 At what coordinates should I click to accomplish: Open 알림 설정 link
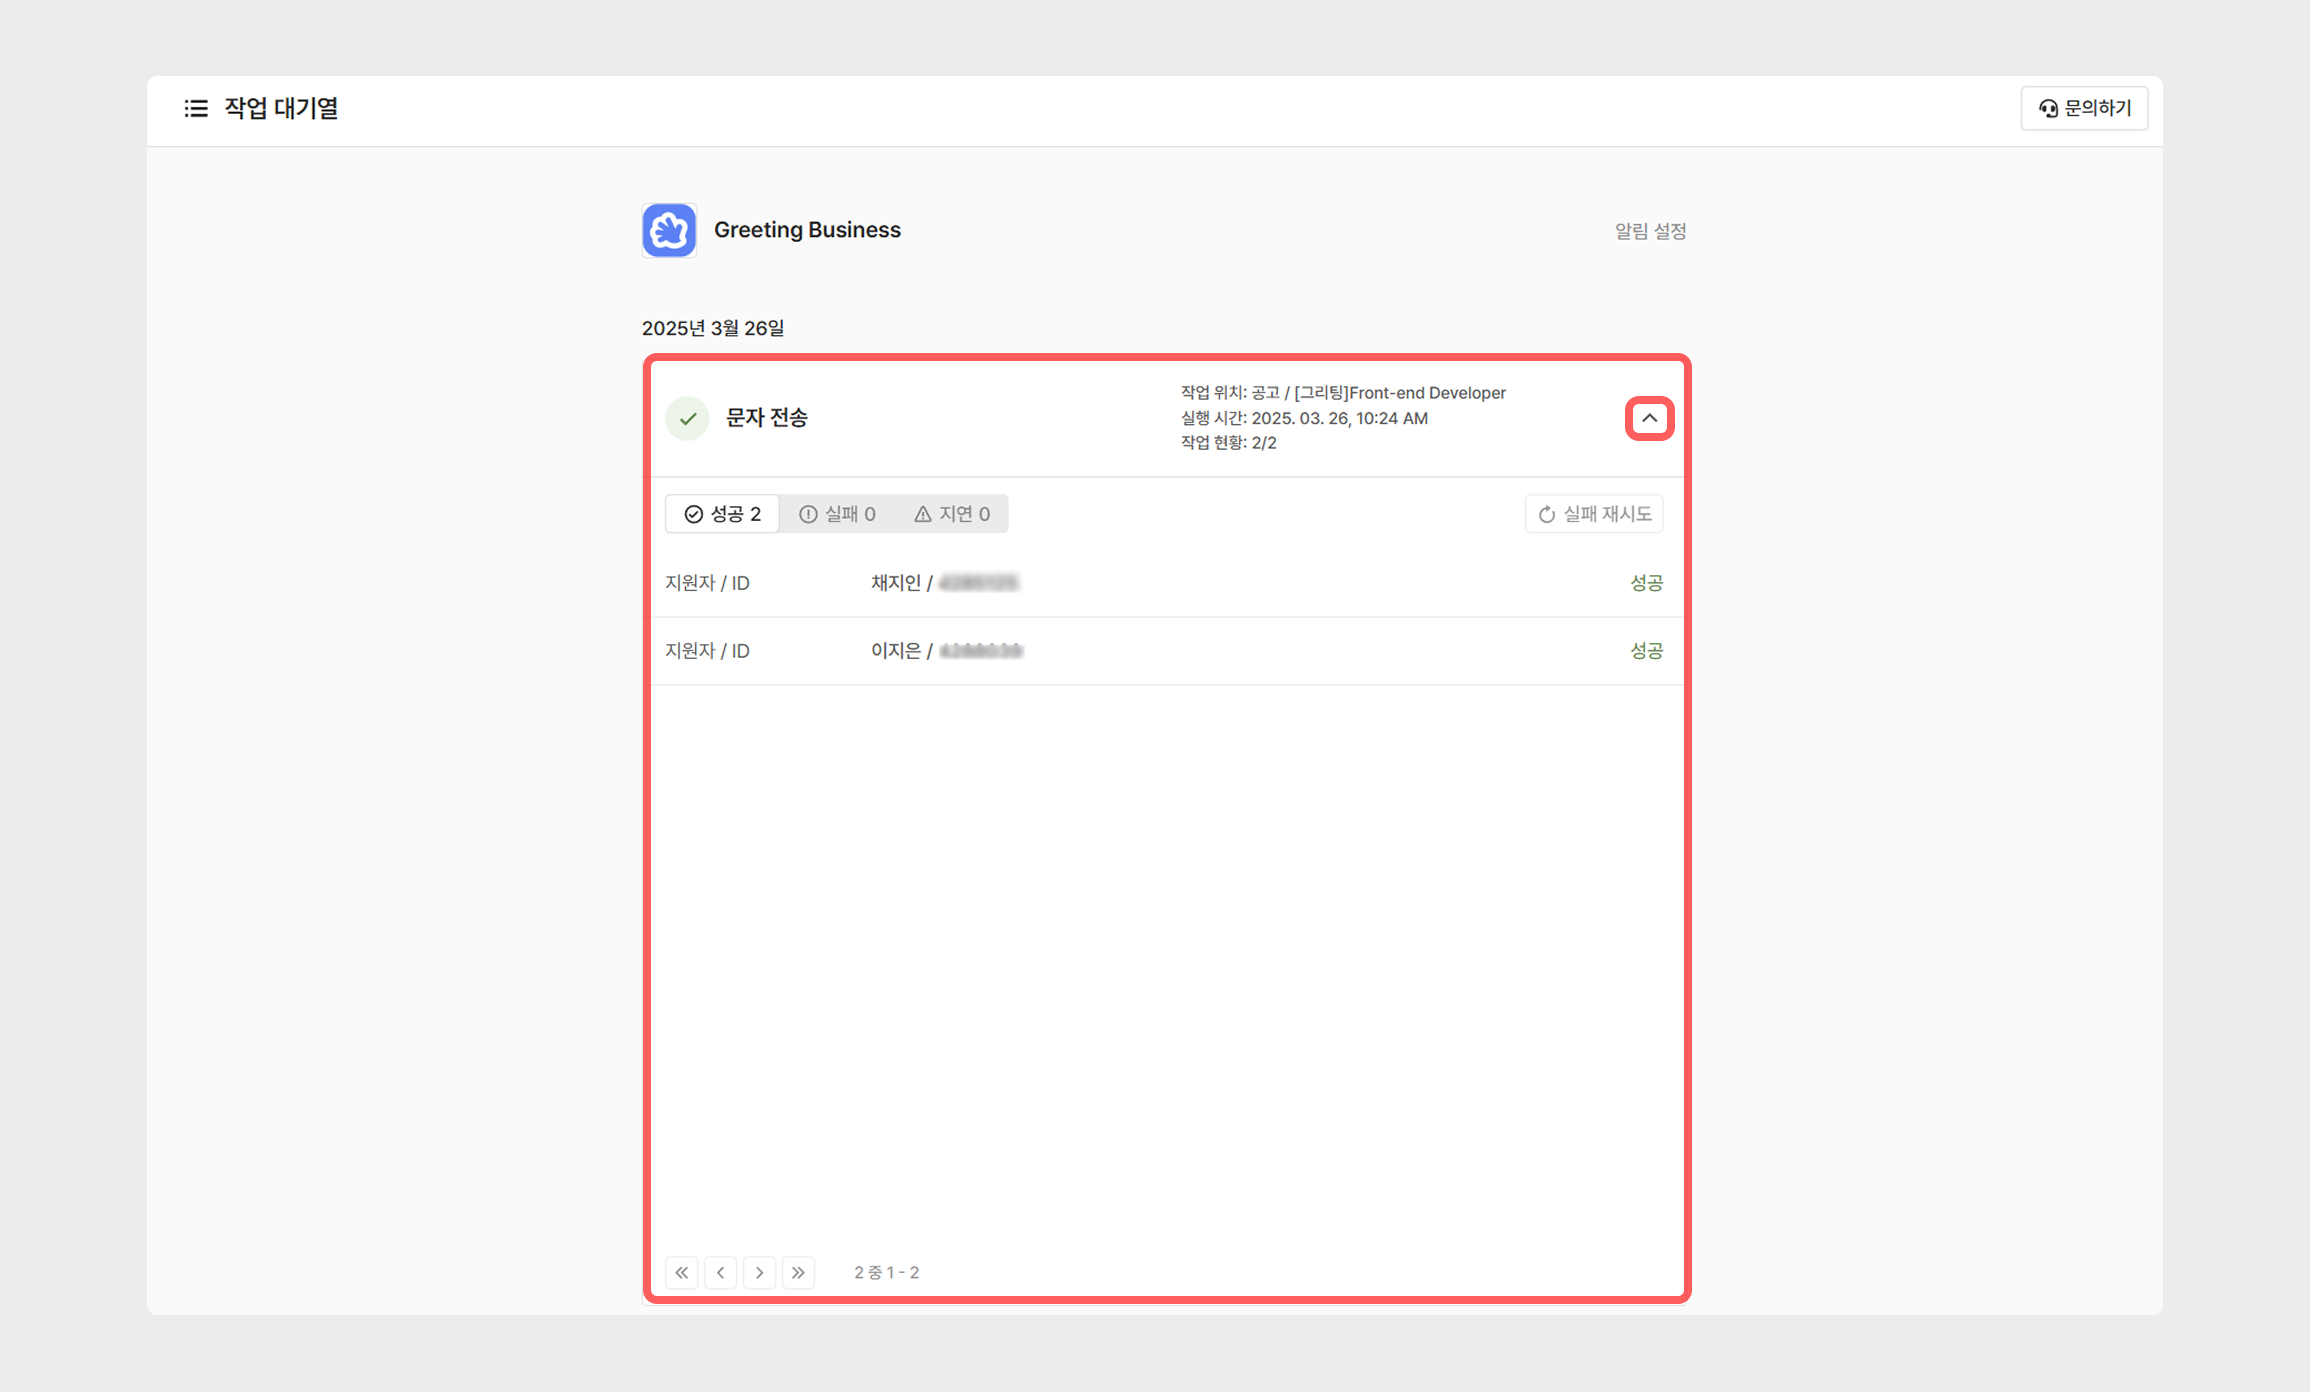point(1650,231)
